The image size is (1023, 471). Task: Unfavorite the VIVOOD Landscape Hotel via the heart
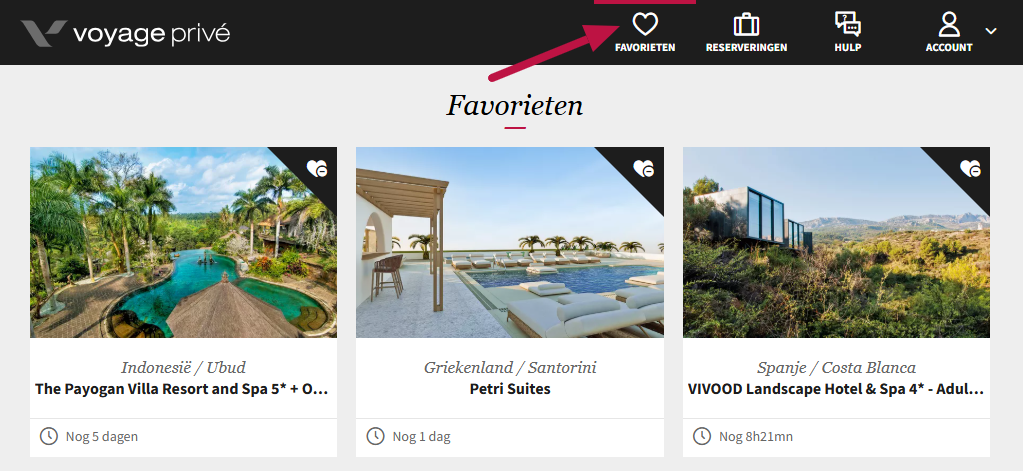(970, 168)
